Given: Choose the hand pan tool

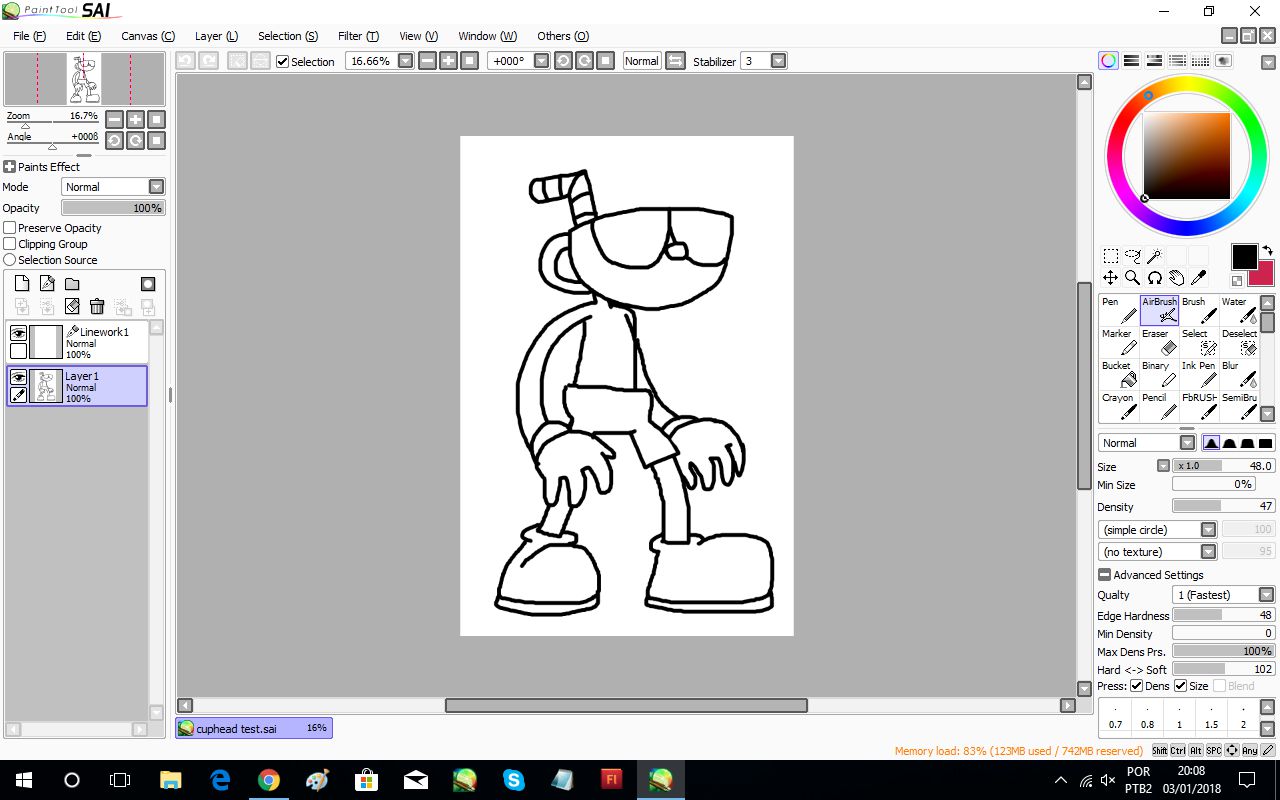Looking at the screenshot, I should [1176, 278].
